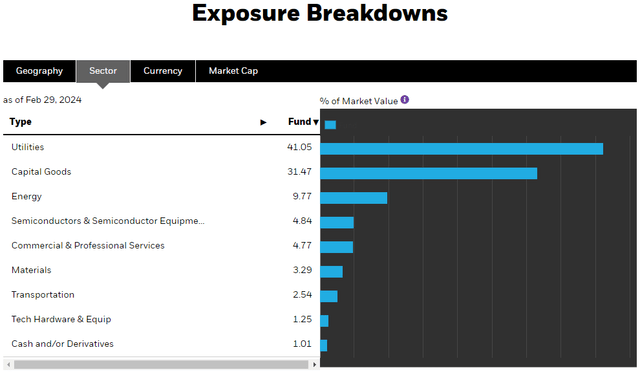Select Commercial & Professional Services label

88,245
